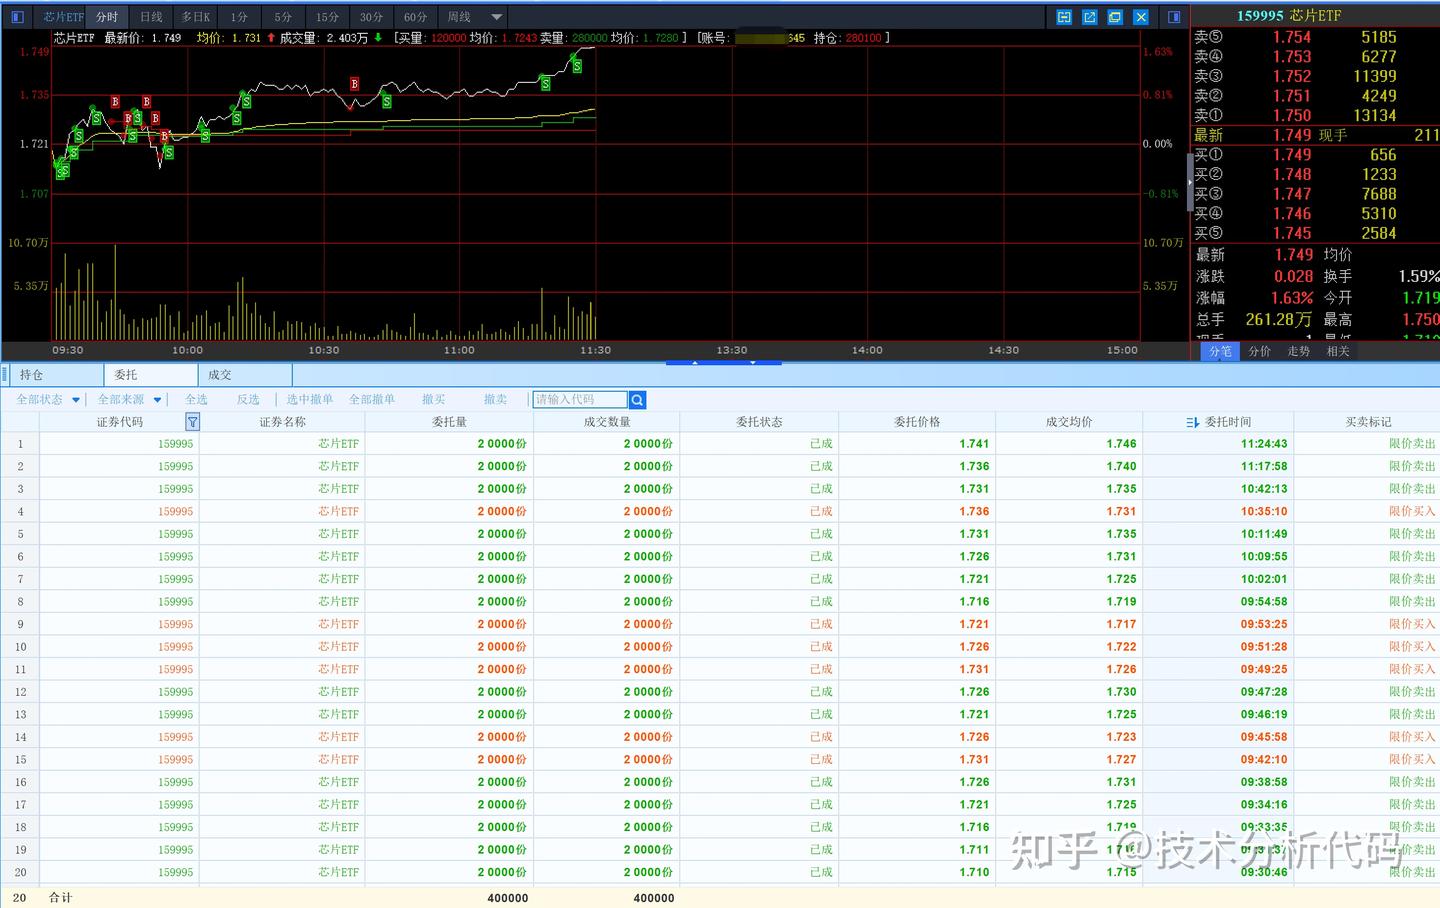
Task: Switch to the 日线 daily chart tab
Action: click(151, 17)
